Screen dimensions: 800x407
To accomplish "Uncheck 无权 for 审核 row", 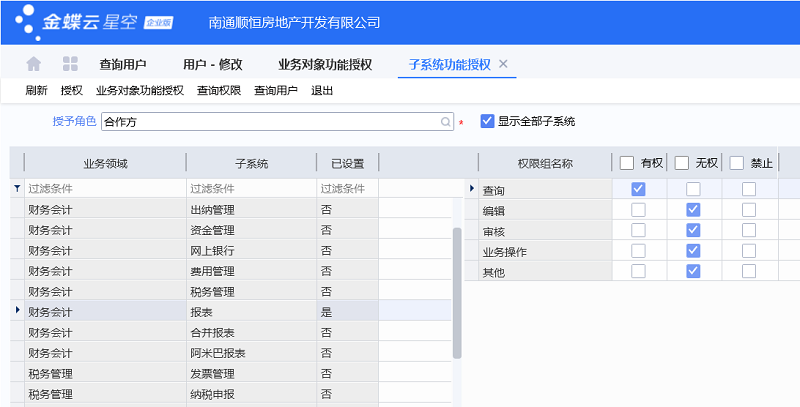I will coord(693,230).
